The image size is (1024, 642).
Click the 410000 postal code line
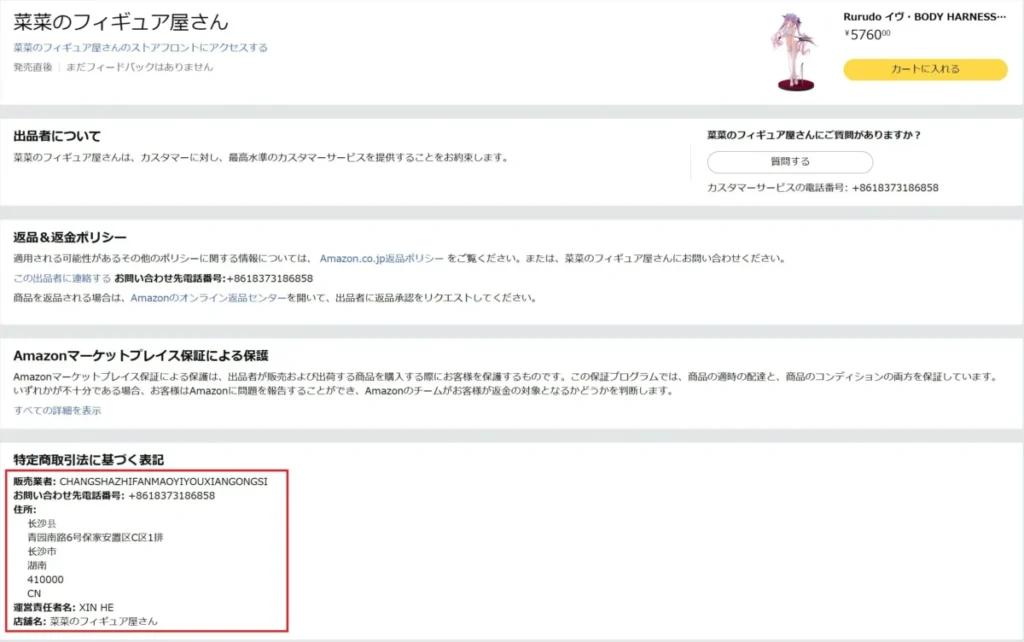click(x=46, y=579)
